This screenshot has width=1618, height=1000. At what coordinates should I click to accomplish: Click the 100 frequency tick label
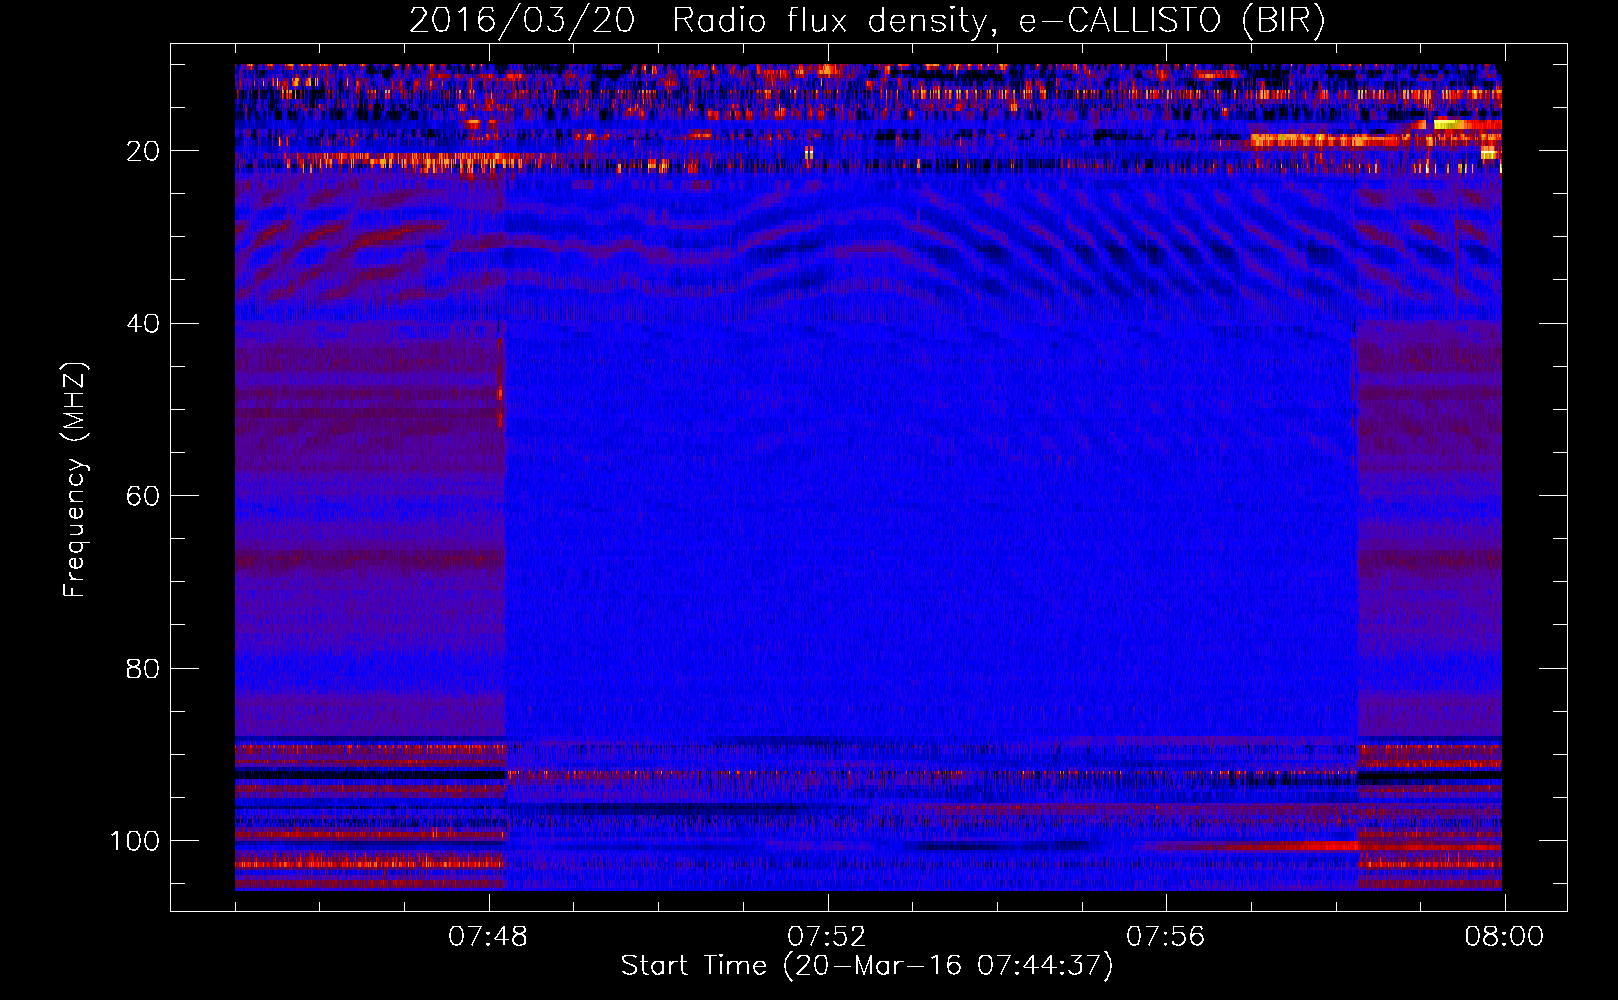pyautogui.click(x=135, y=841)
